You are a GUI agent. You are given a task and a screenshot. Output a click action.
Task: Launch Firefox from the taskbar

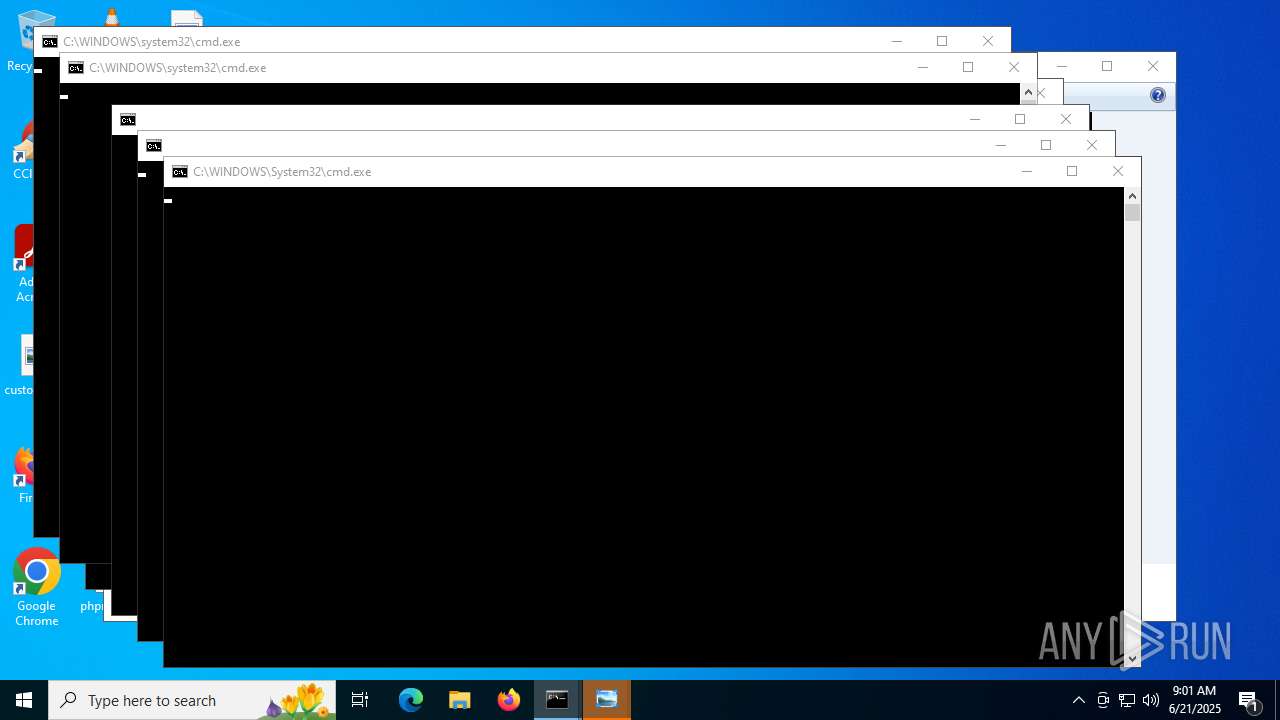pos(509,700)
